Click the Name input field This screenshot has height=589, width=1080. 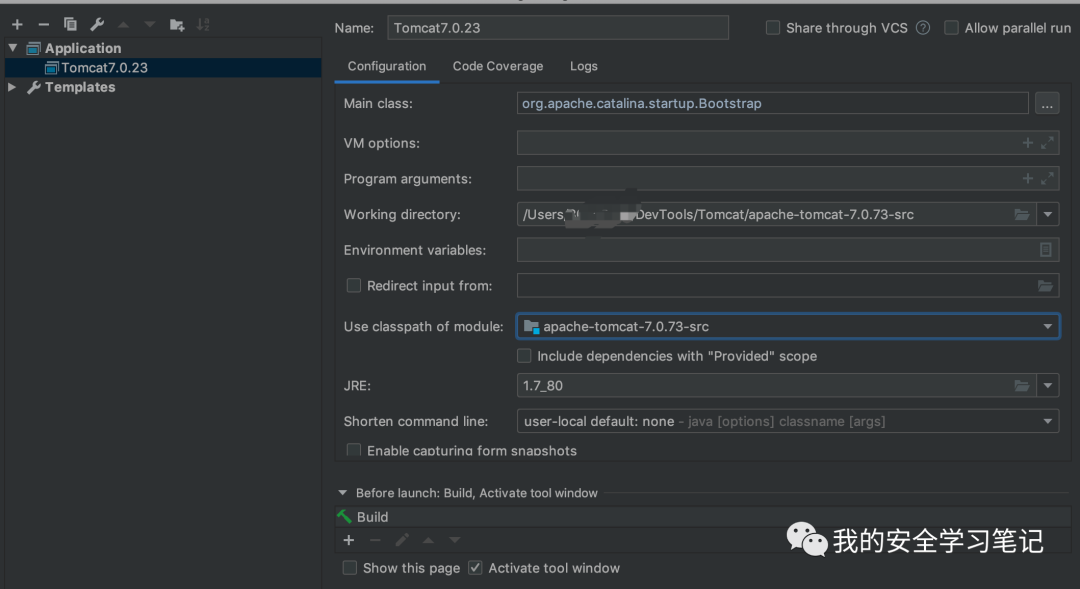click(557, 28)
